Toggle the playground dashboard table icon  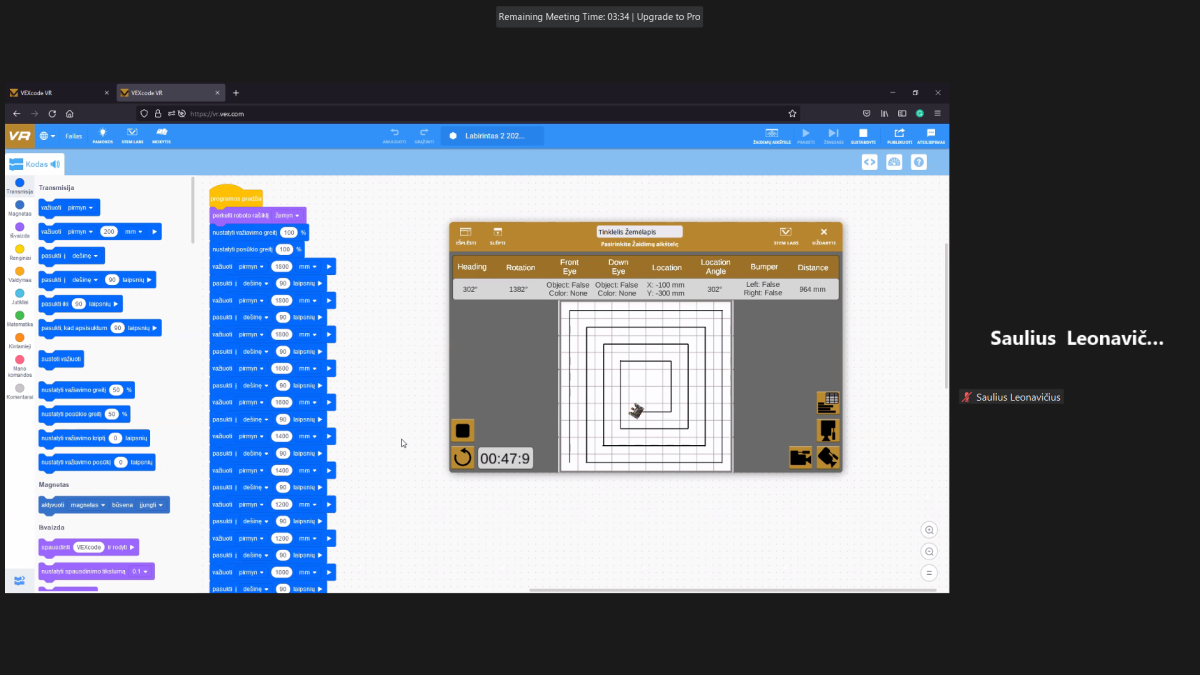pyautogui.click(x=827, y=402)
